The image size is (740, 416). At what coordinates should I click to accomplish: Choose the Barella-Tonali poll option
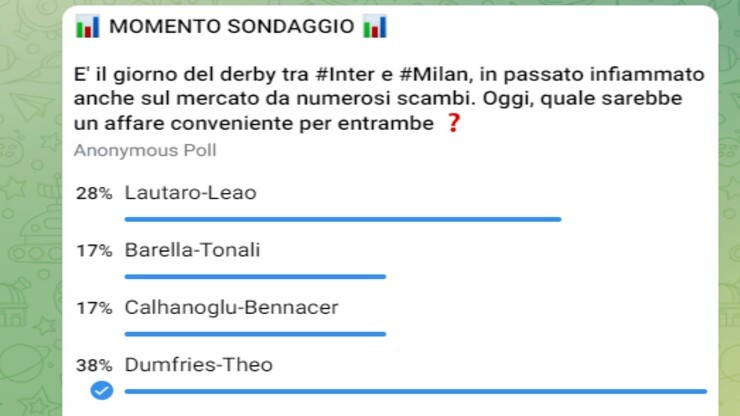pos(192,250)
